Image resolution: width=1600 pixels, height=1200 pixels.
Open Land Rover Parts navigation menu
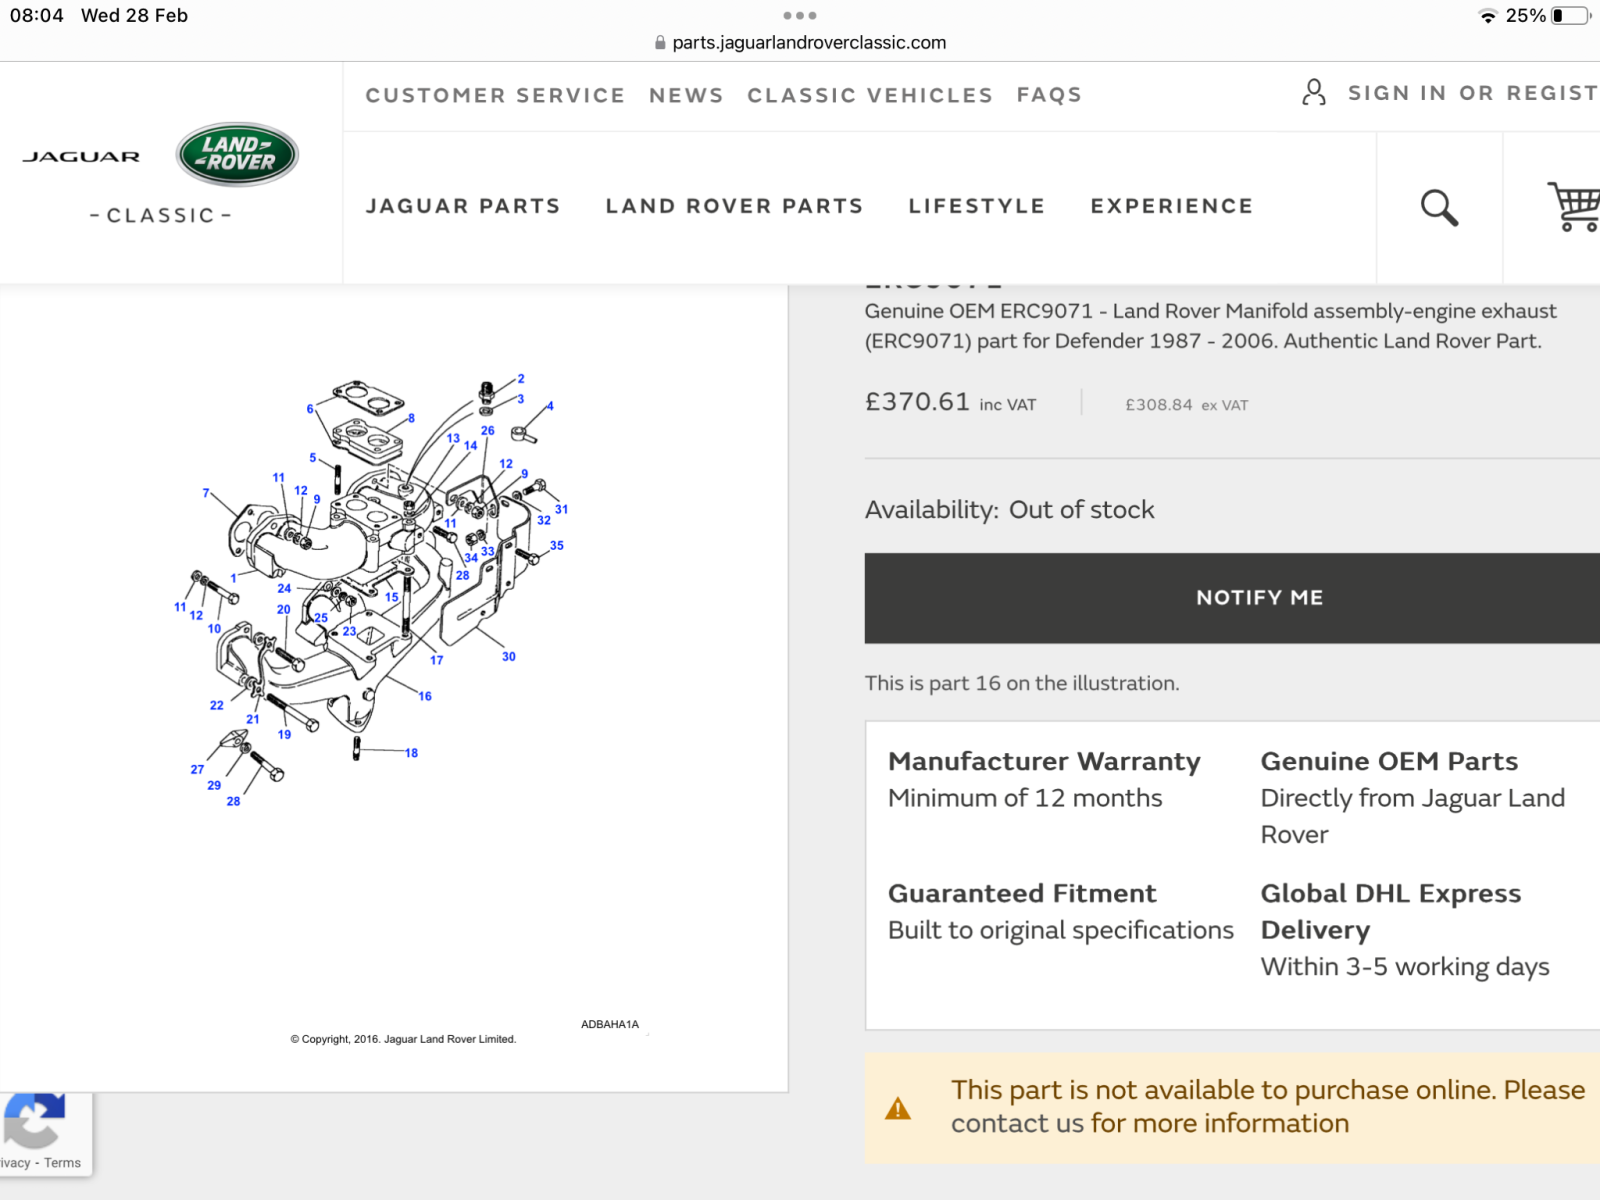tap(734, 206)
